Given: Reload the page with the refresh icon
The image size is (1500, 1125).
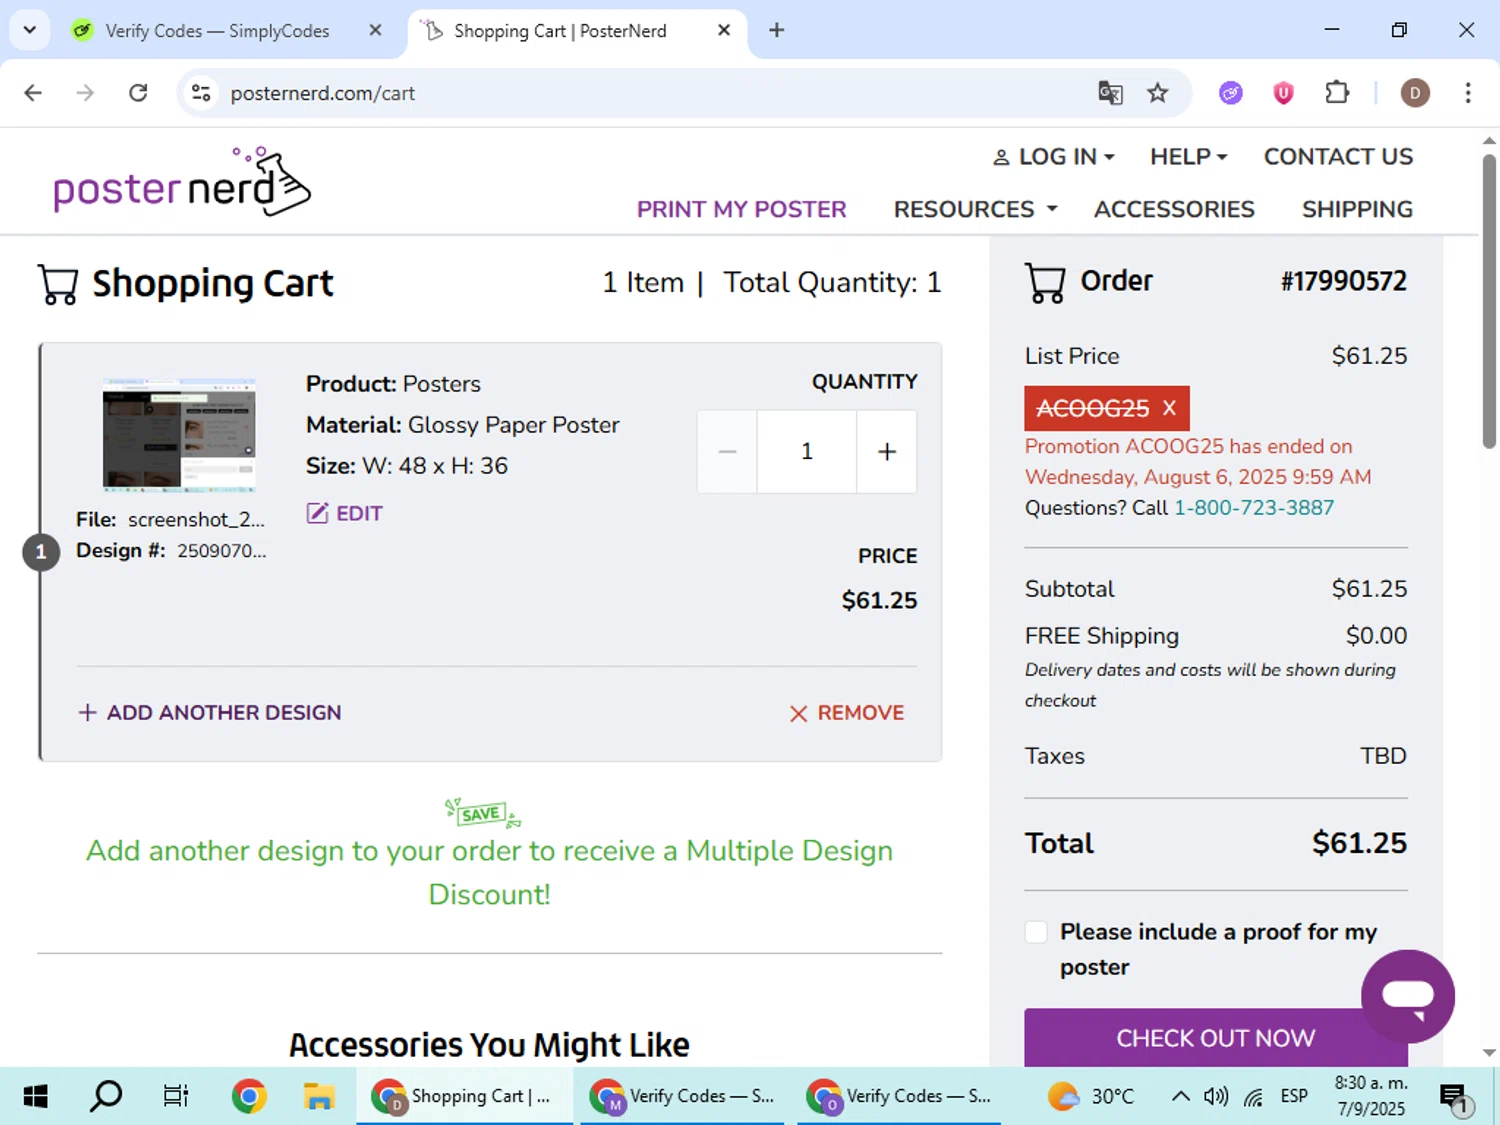Looking at the screenshot, I should coord(138,93).
